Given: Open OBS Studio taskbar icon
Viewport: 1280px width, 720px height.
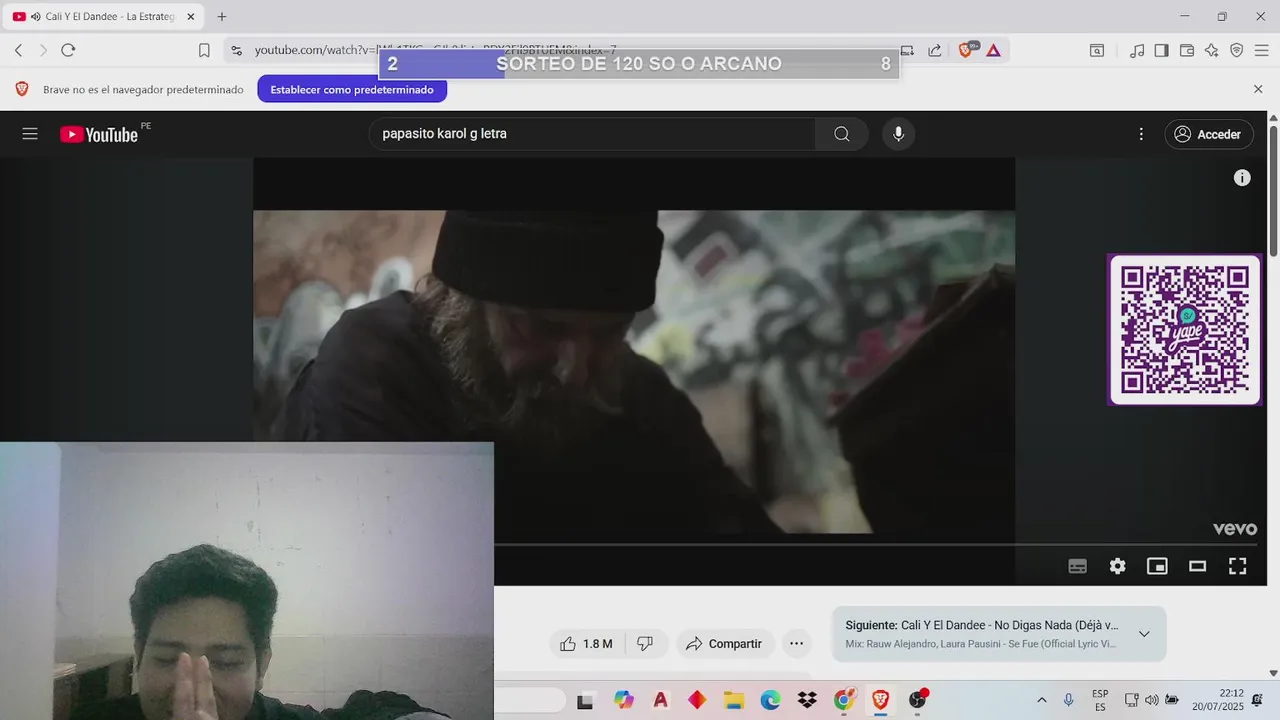Looking at the screenshot, I should (917, 700).
